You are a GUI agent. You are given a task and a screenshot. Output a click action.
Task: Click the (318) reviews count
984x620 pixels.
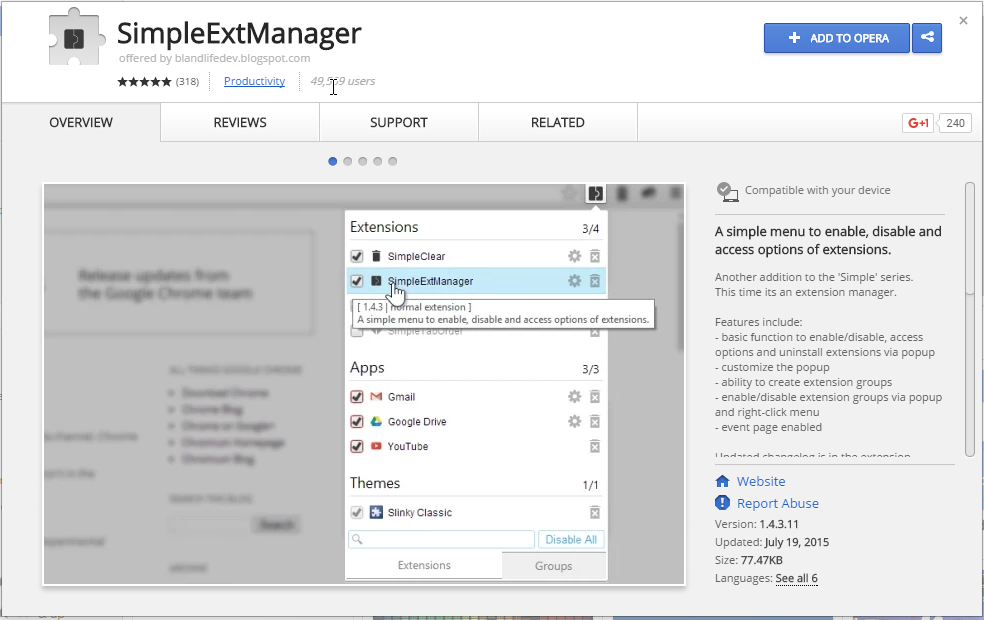pyautogui.click(x=187, y=82)
